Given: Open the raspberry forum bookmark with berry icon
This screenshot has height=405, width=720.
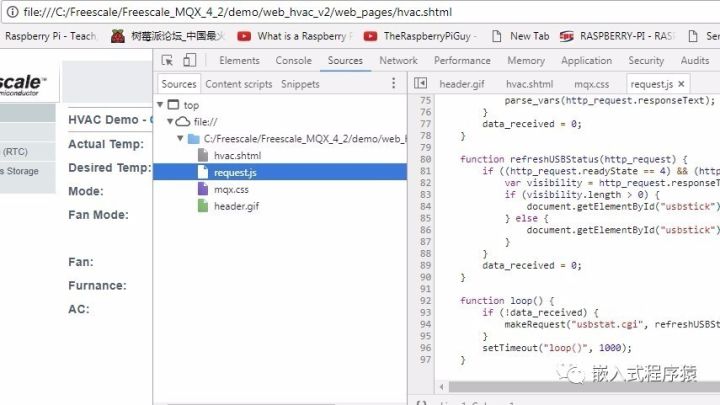Looking at the screenshot, I should click(168, 36).
